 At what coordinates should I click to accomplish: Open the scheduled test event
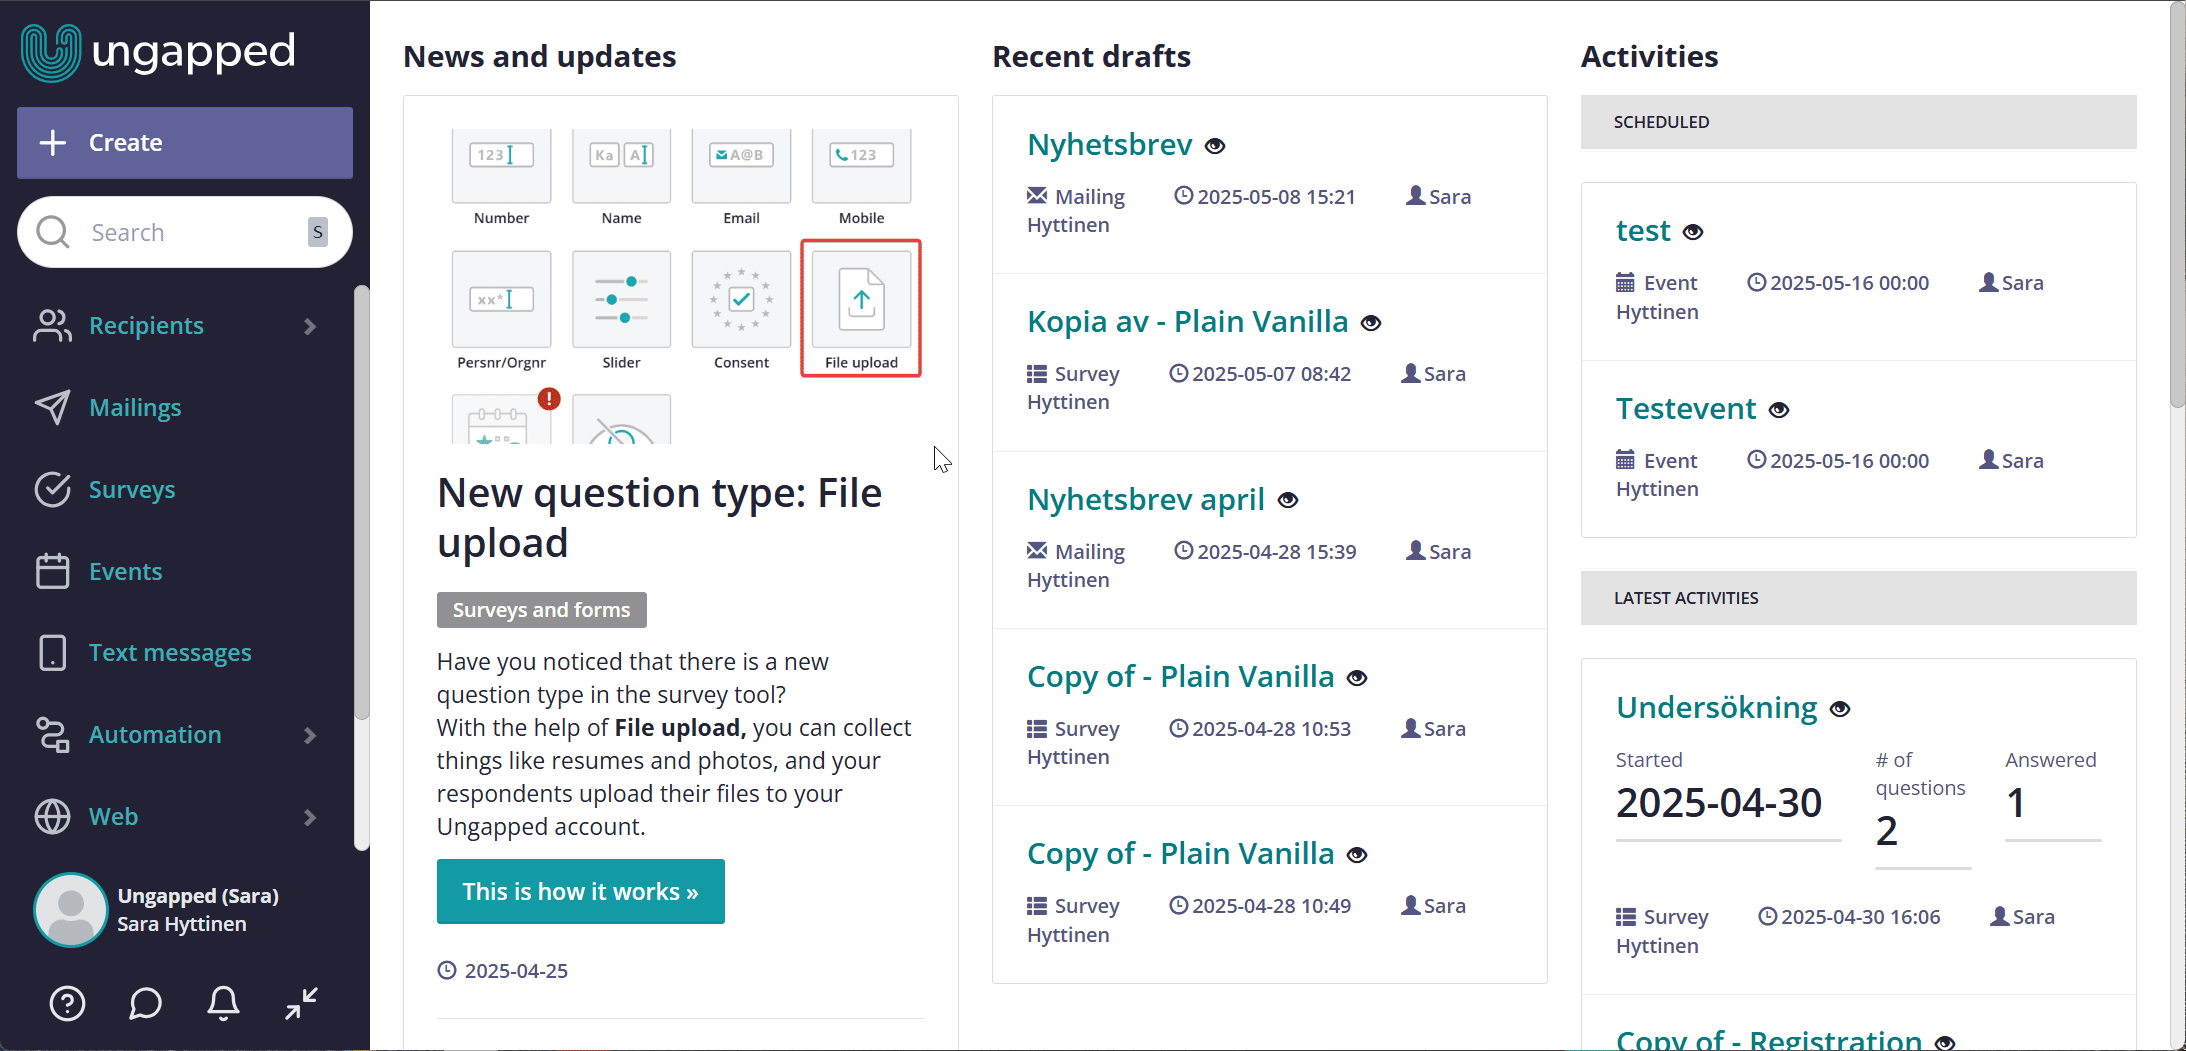(1643, 231)
